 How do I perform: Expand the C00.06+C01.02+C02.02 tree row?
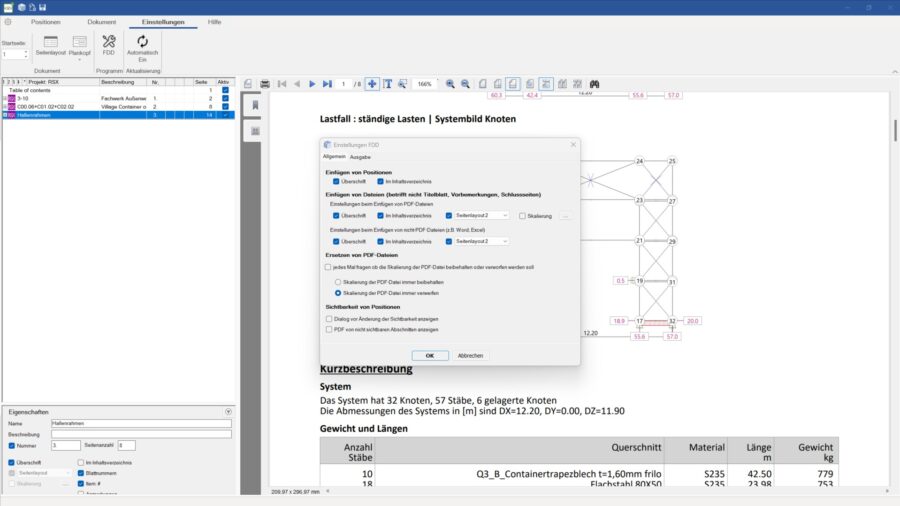pos(5,107)
